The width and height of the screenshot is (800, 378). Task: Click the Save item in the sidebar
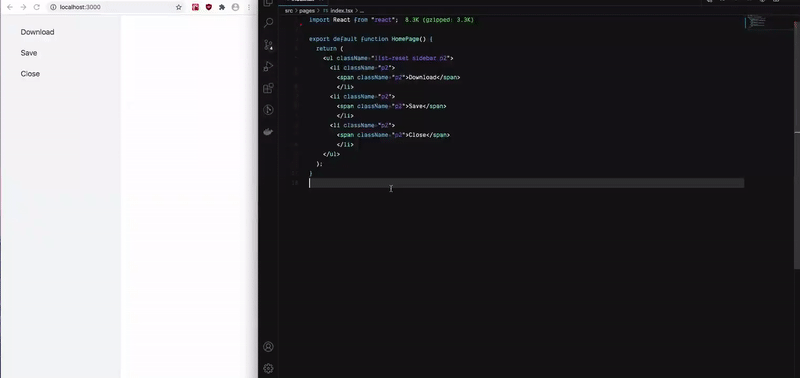point(29,53)
